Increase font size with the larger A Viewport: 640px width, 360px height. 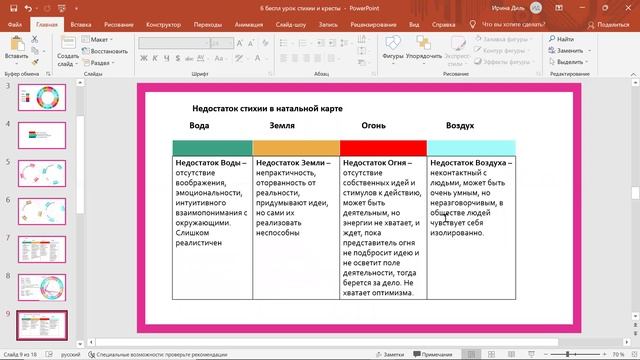coord(240,43)
